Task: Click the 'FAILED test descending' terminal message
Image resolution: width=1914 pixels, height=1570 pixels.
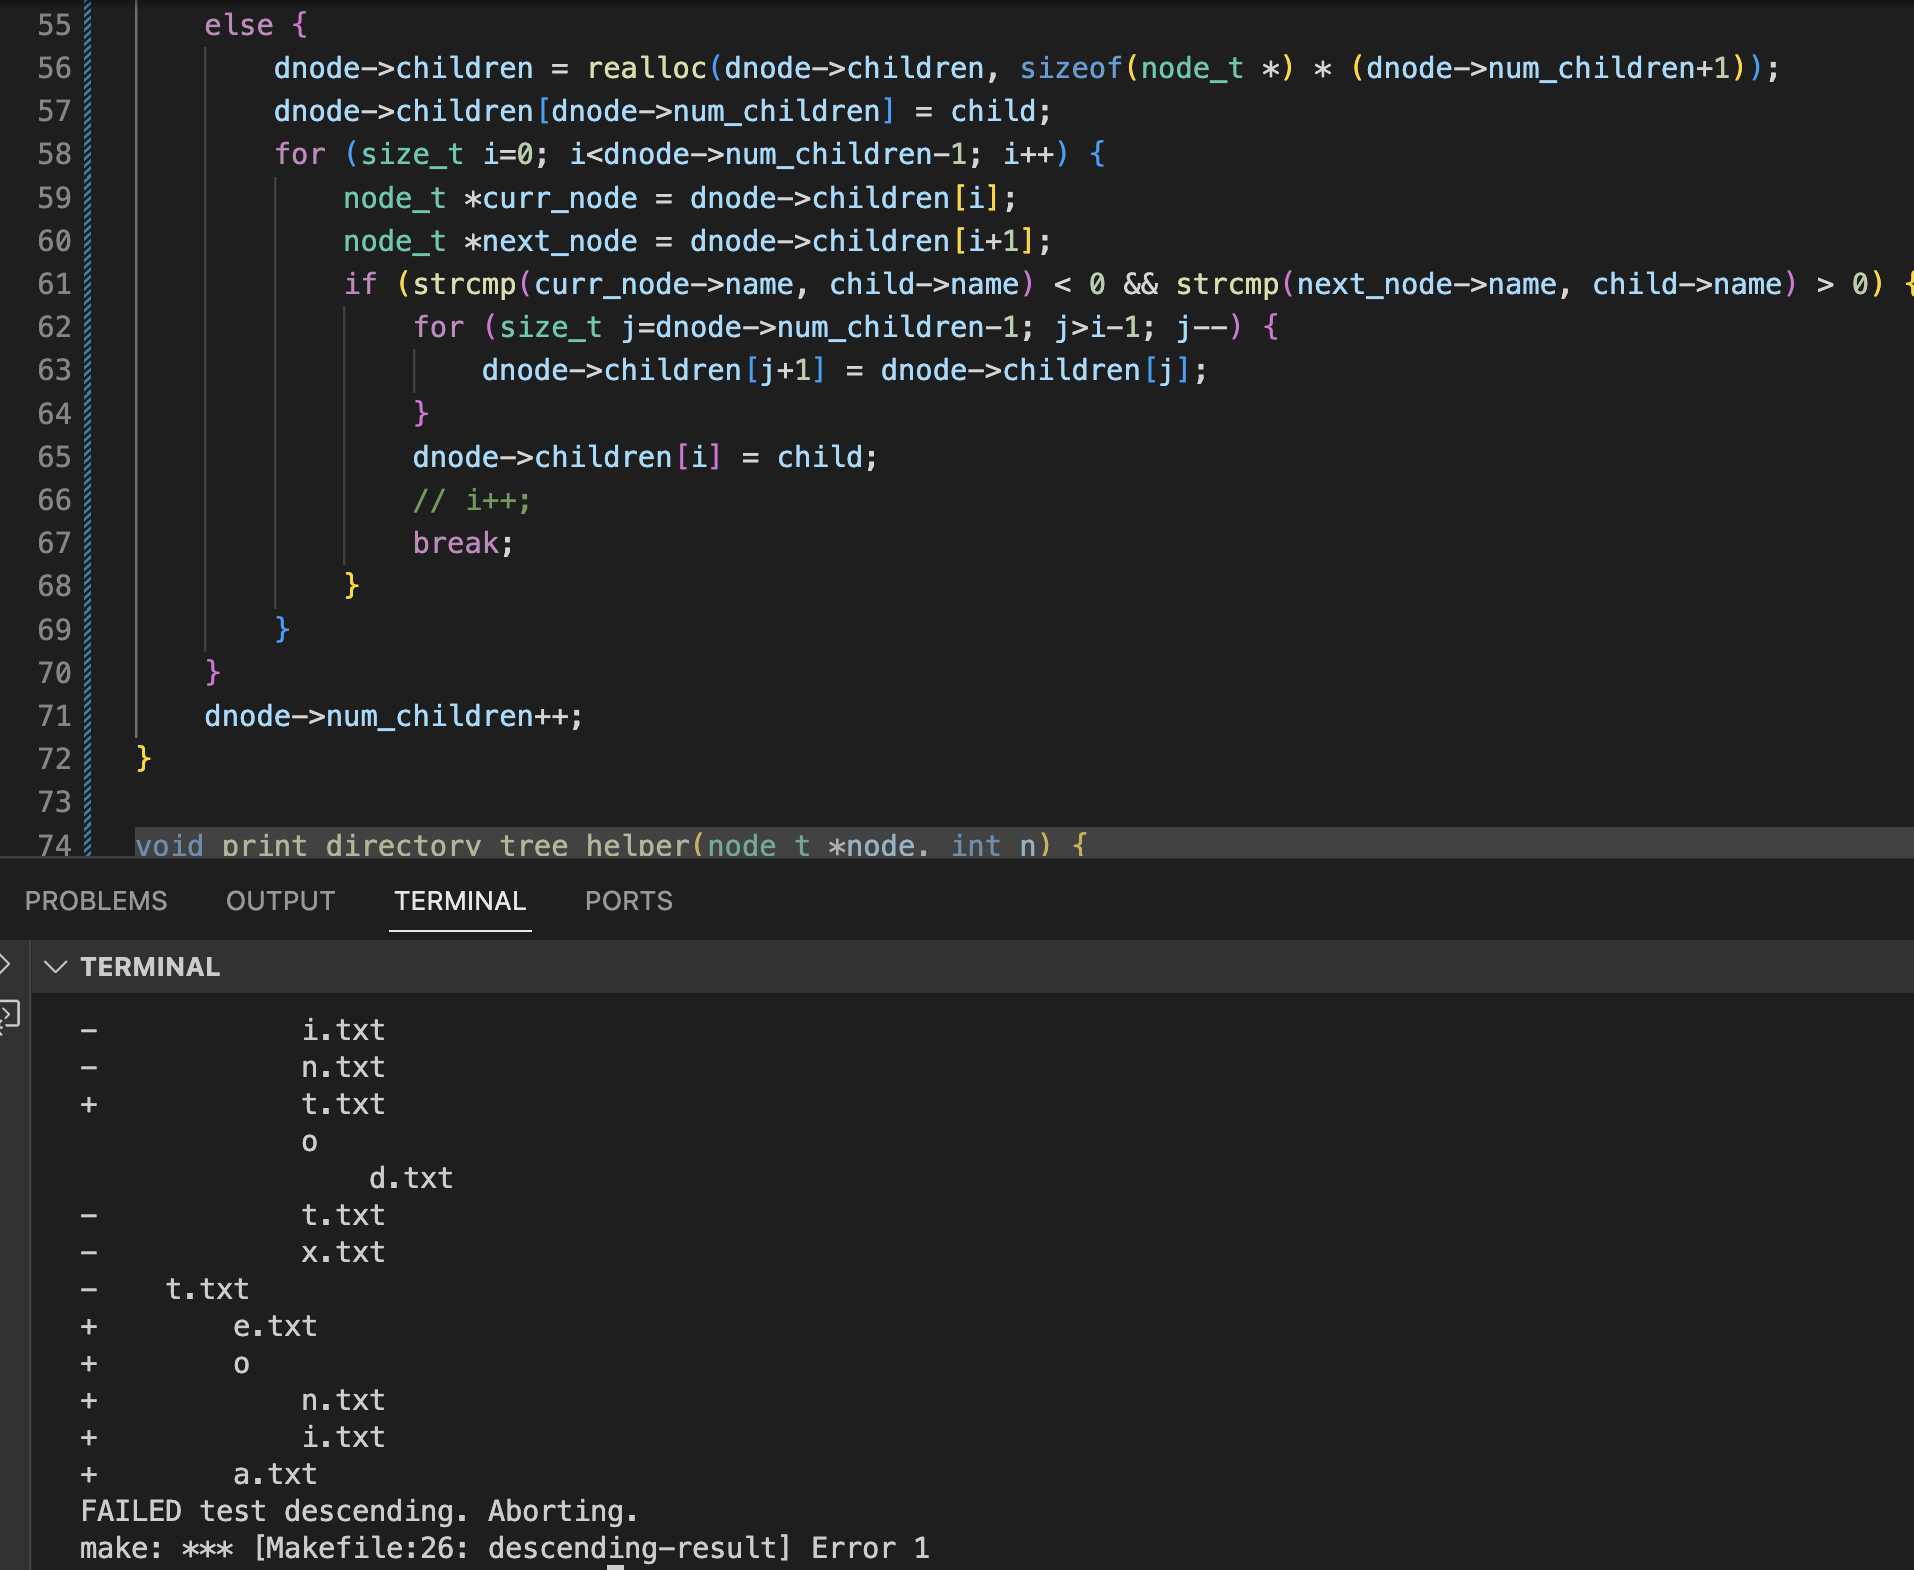Action: coord(358,1511)
